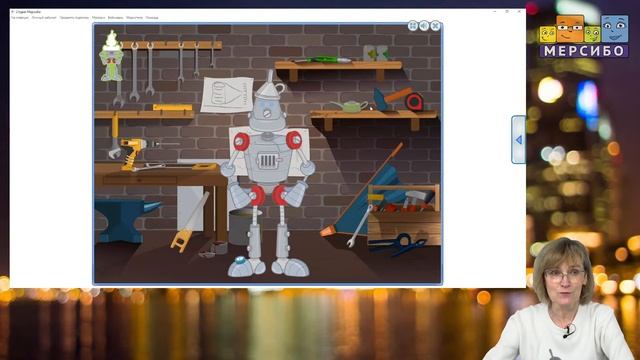Click the wooden toolbox

tap(403, 215)
